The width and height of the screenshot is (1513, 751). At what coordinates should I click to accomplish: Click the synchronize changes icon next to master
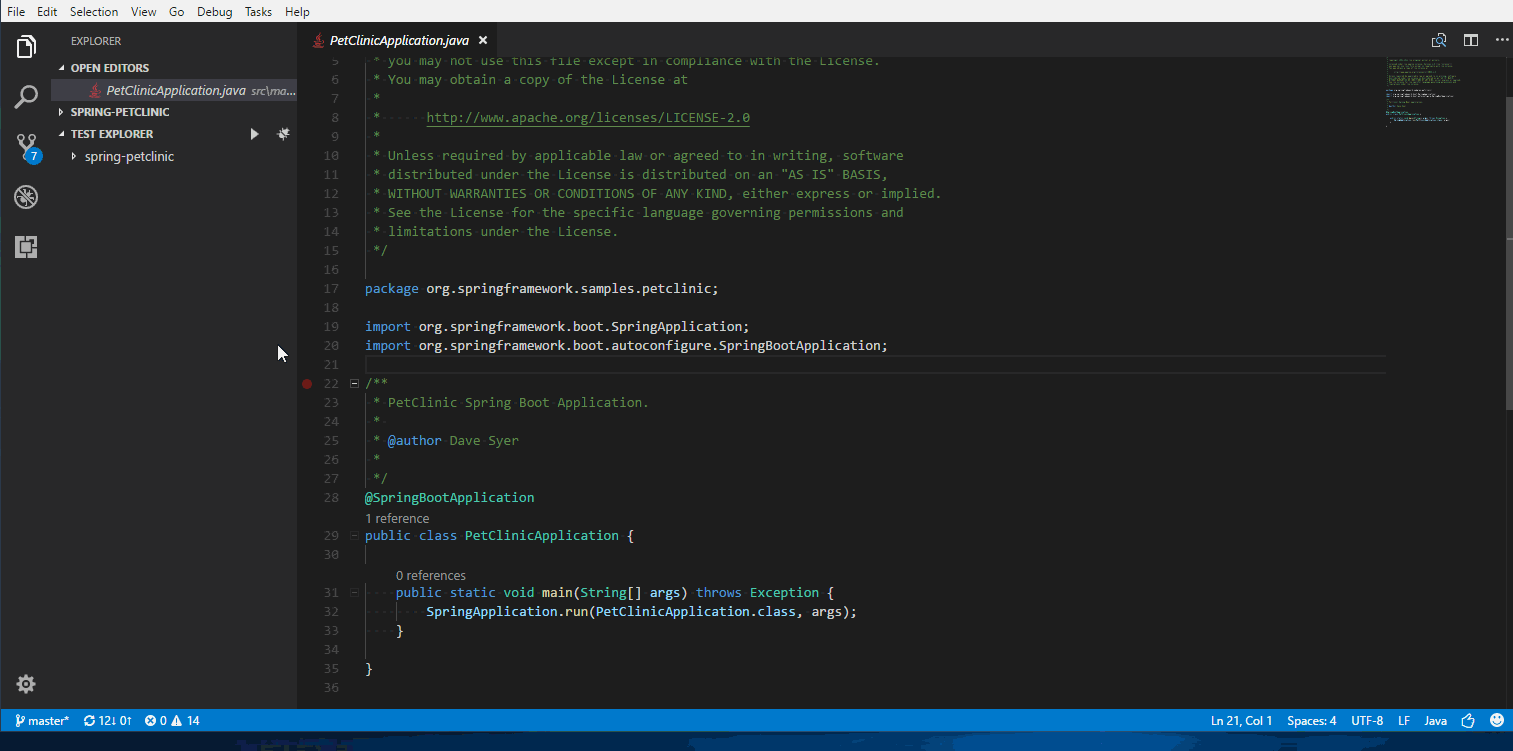(106, 720)
